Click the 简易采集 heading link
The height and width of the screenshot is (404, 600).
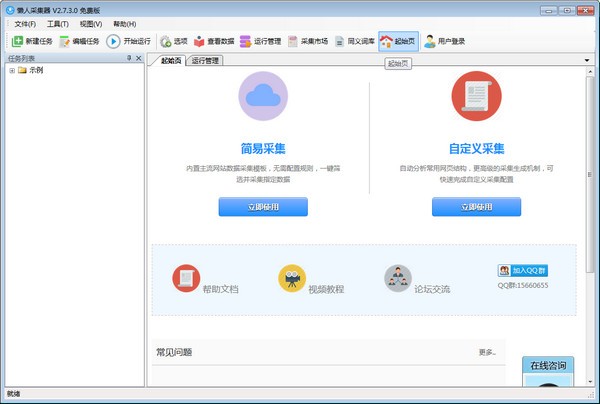(263, 148)
